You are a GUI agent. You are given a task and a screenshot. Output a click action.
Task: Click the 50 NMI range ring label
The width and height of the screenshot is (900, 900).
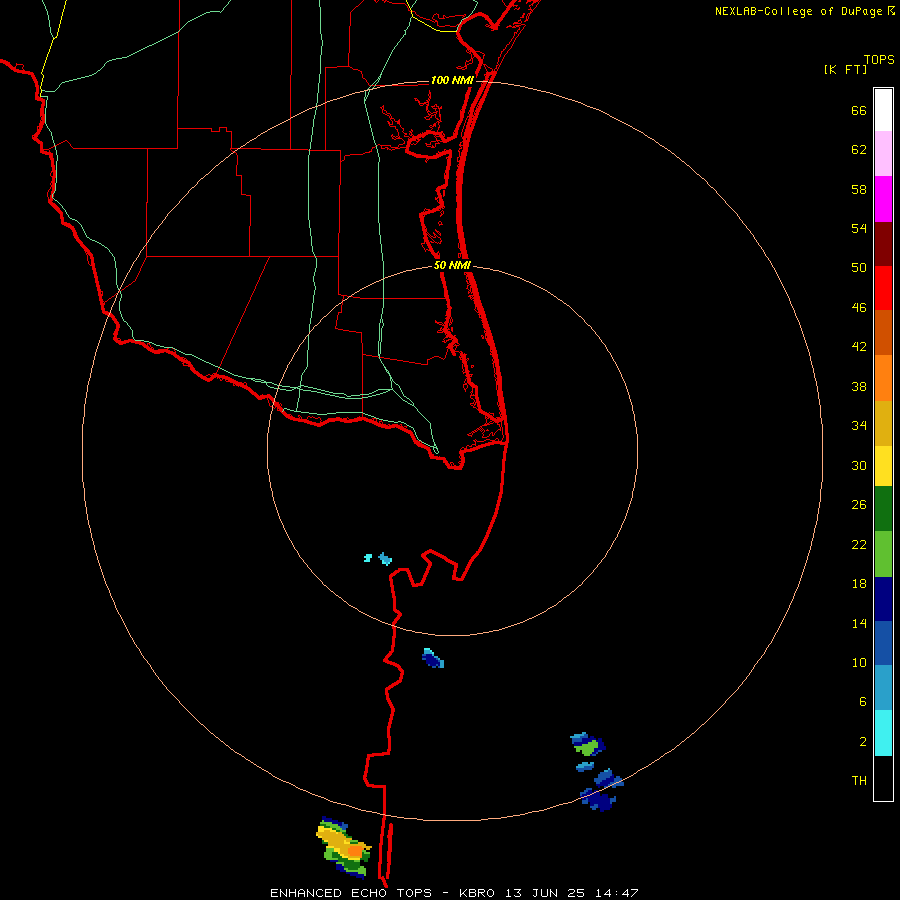[452, 265]
